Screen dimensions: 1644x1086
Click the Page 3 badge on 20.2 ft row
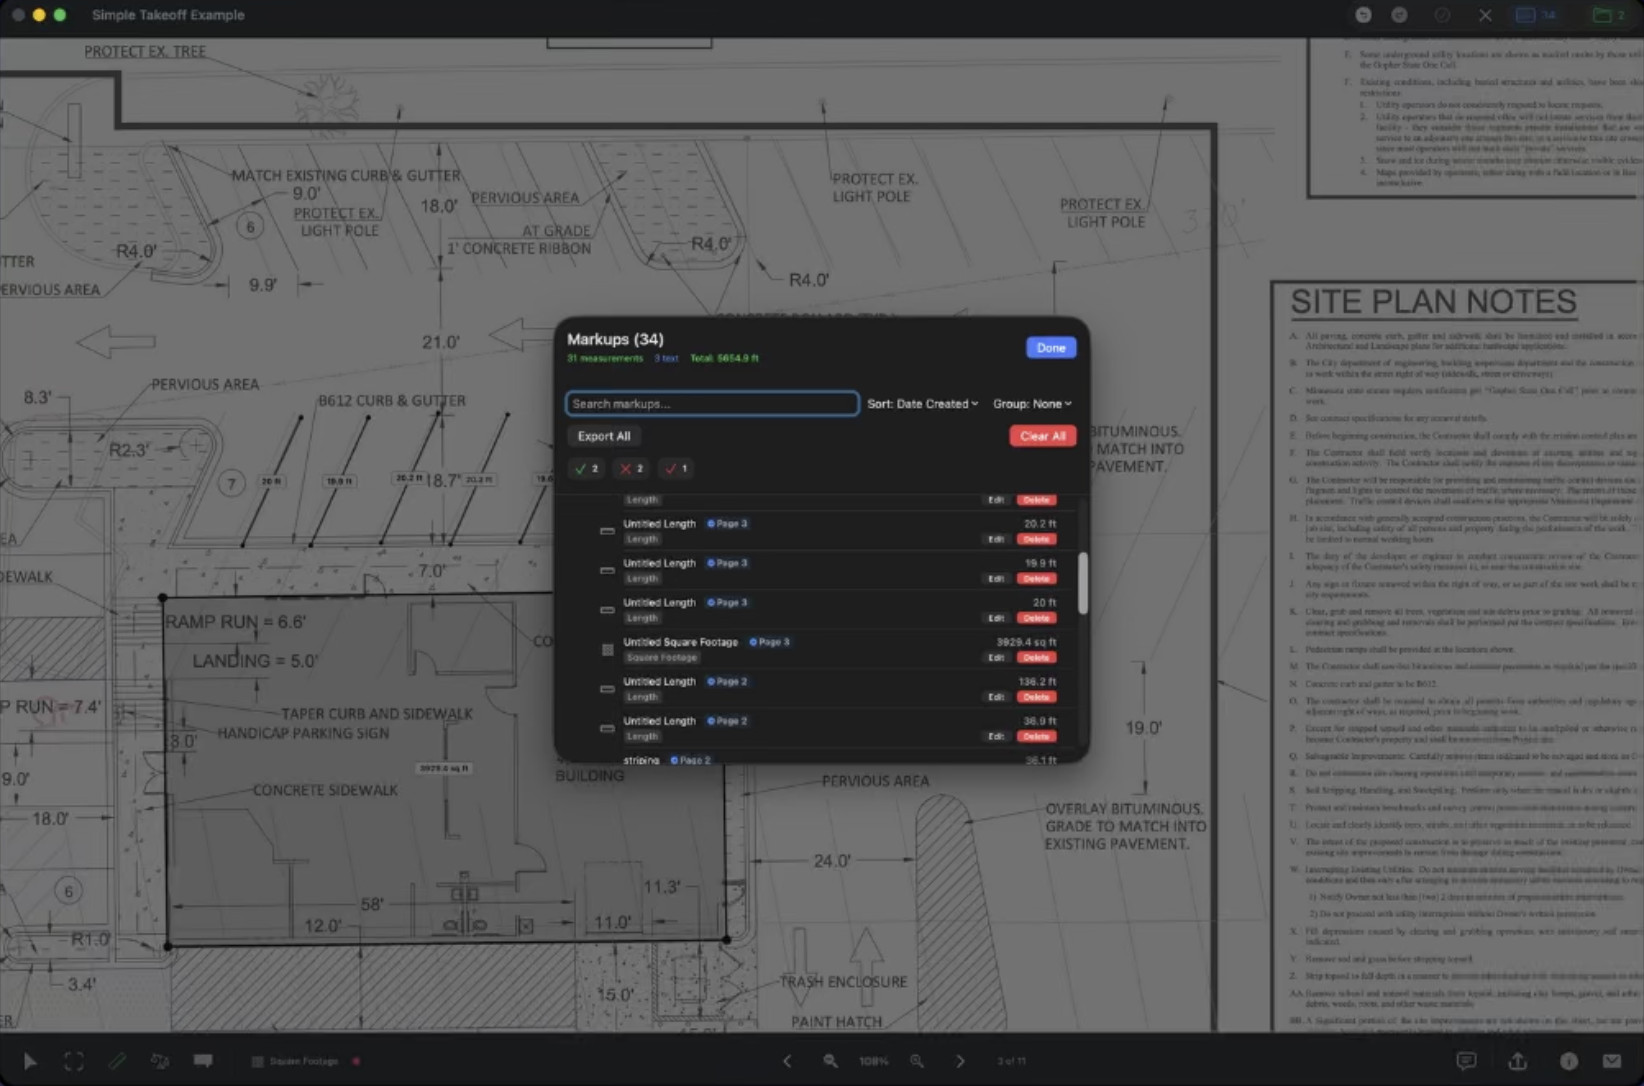[x=728, y=524]
